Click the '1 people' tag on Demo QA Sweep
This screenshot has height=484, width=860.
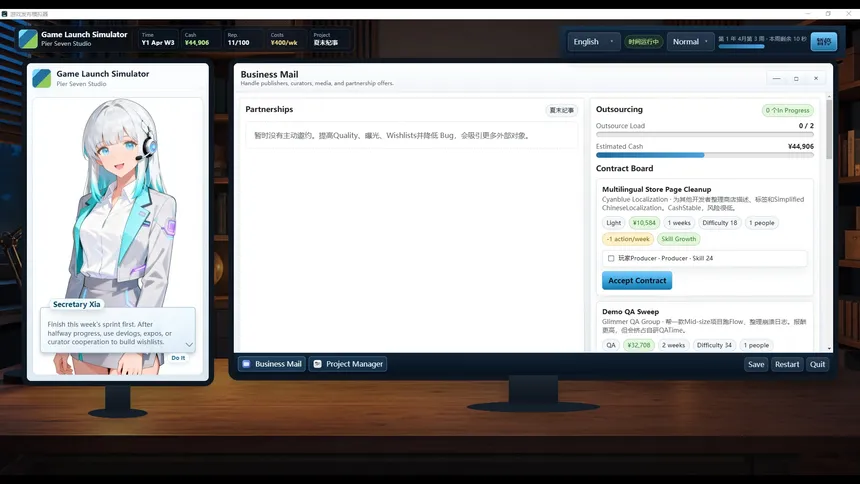point(756,345)
